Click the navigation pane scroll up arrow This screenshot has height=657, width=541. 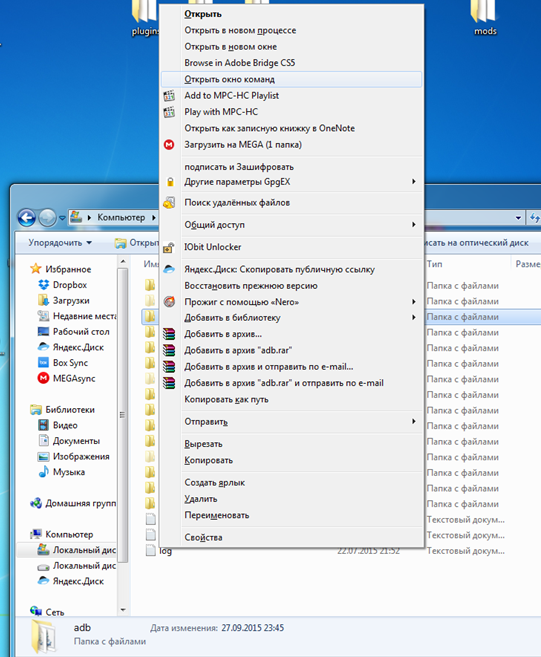point(123,262)
